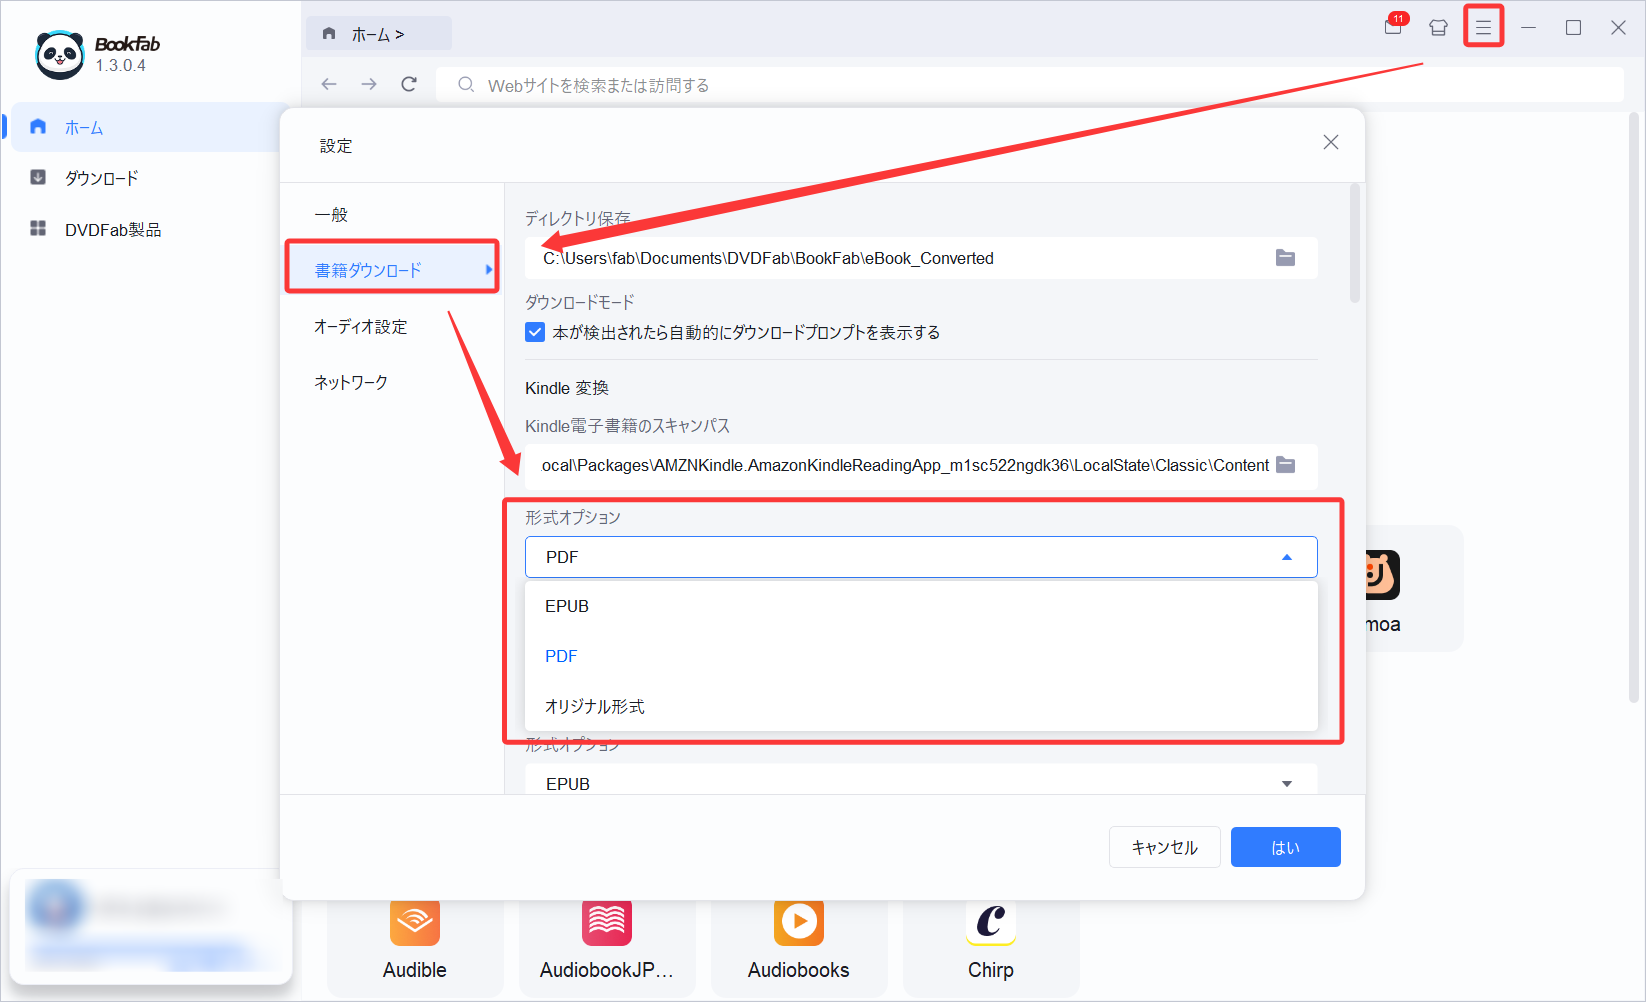Click the web search address field
This screenshot has height=1002, width=1646.
tap(1030, 85)
